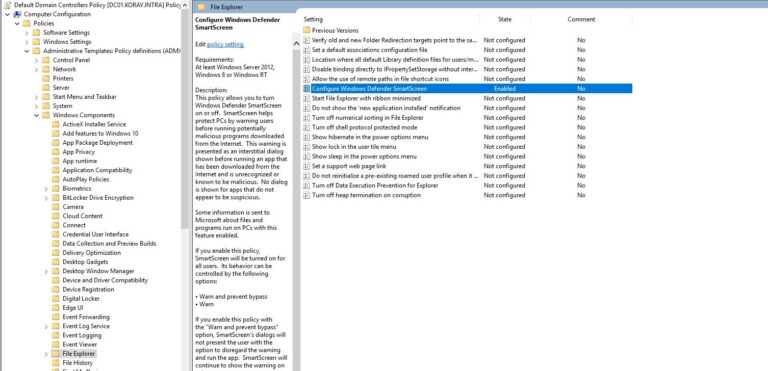The height and width of the screenshot is (371, 768).
Task: Click the Policies folder icon
Action: click(x=26, y=24)
